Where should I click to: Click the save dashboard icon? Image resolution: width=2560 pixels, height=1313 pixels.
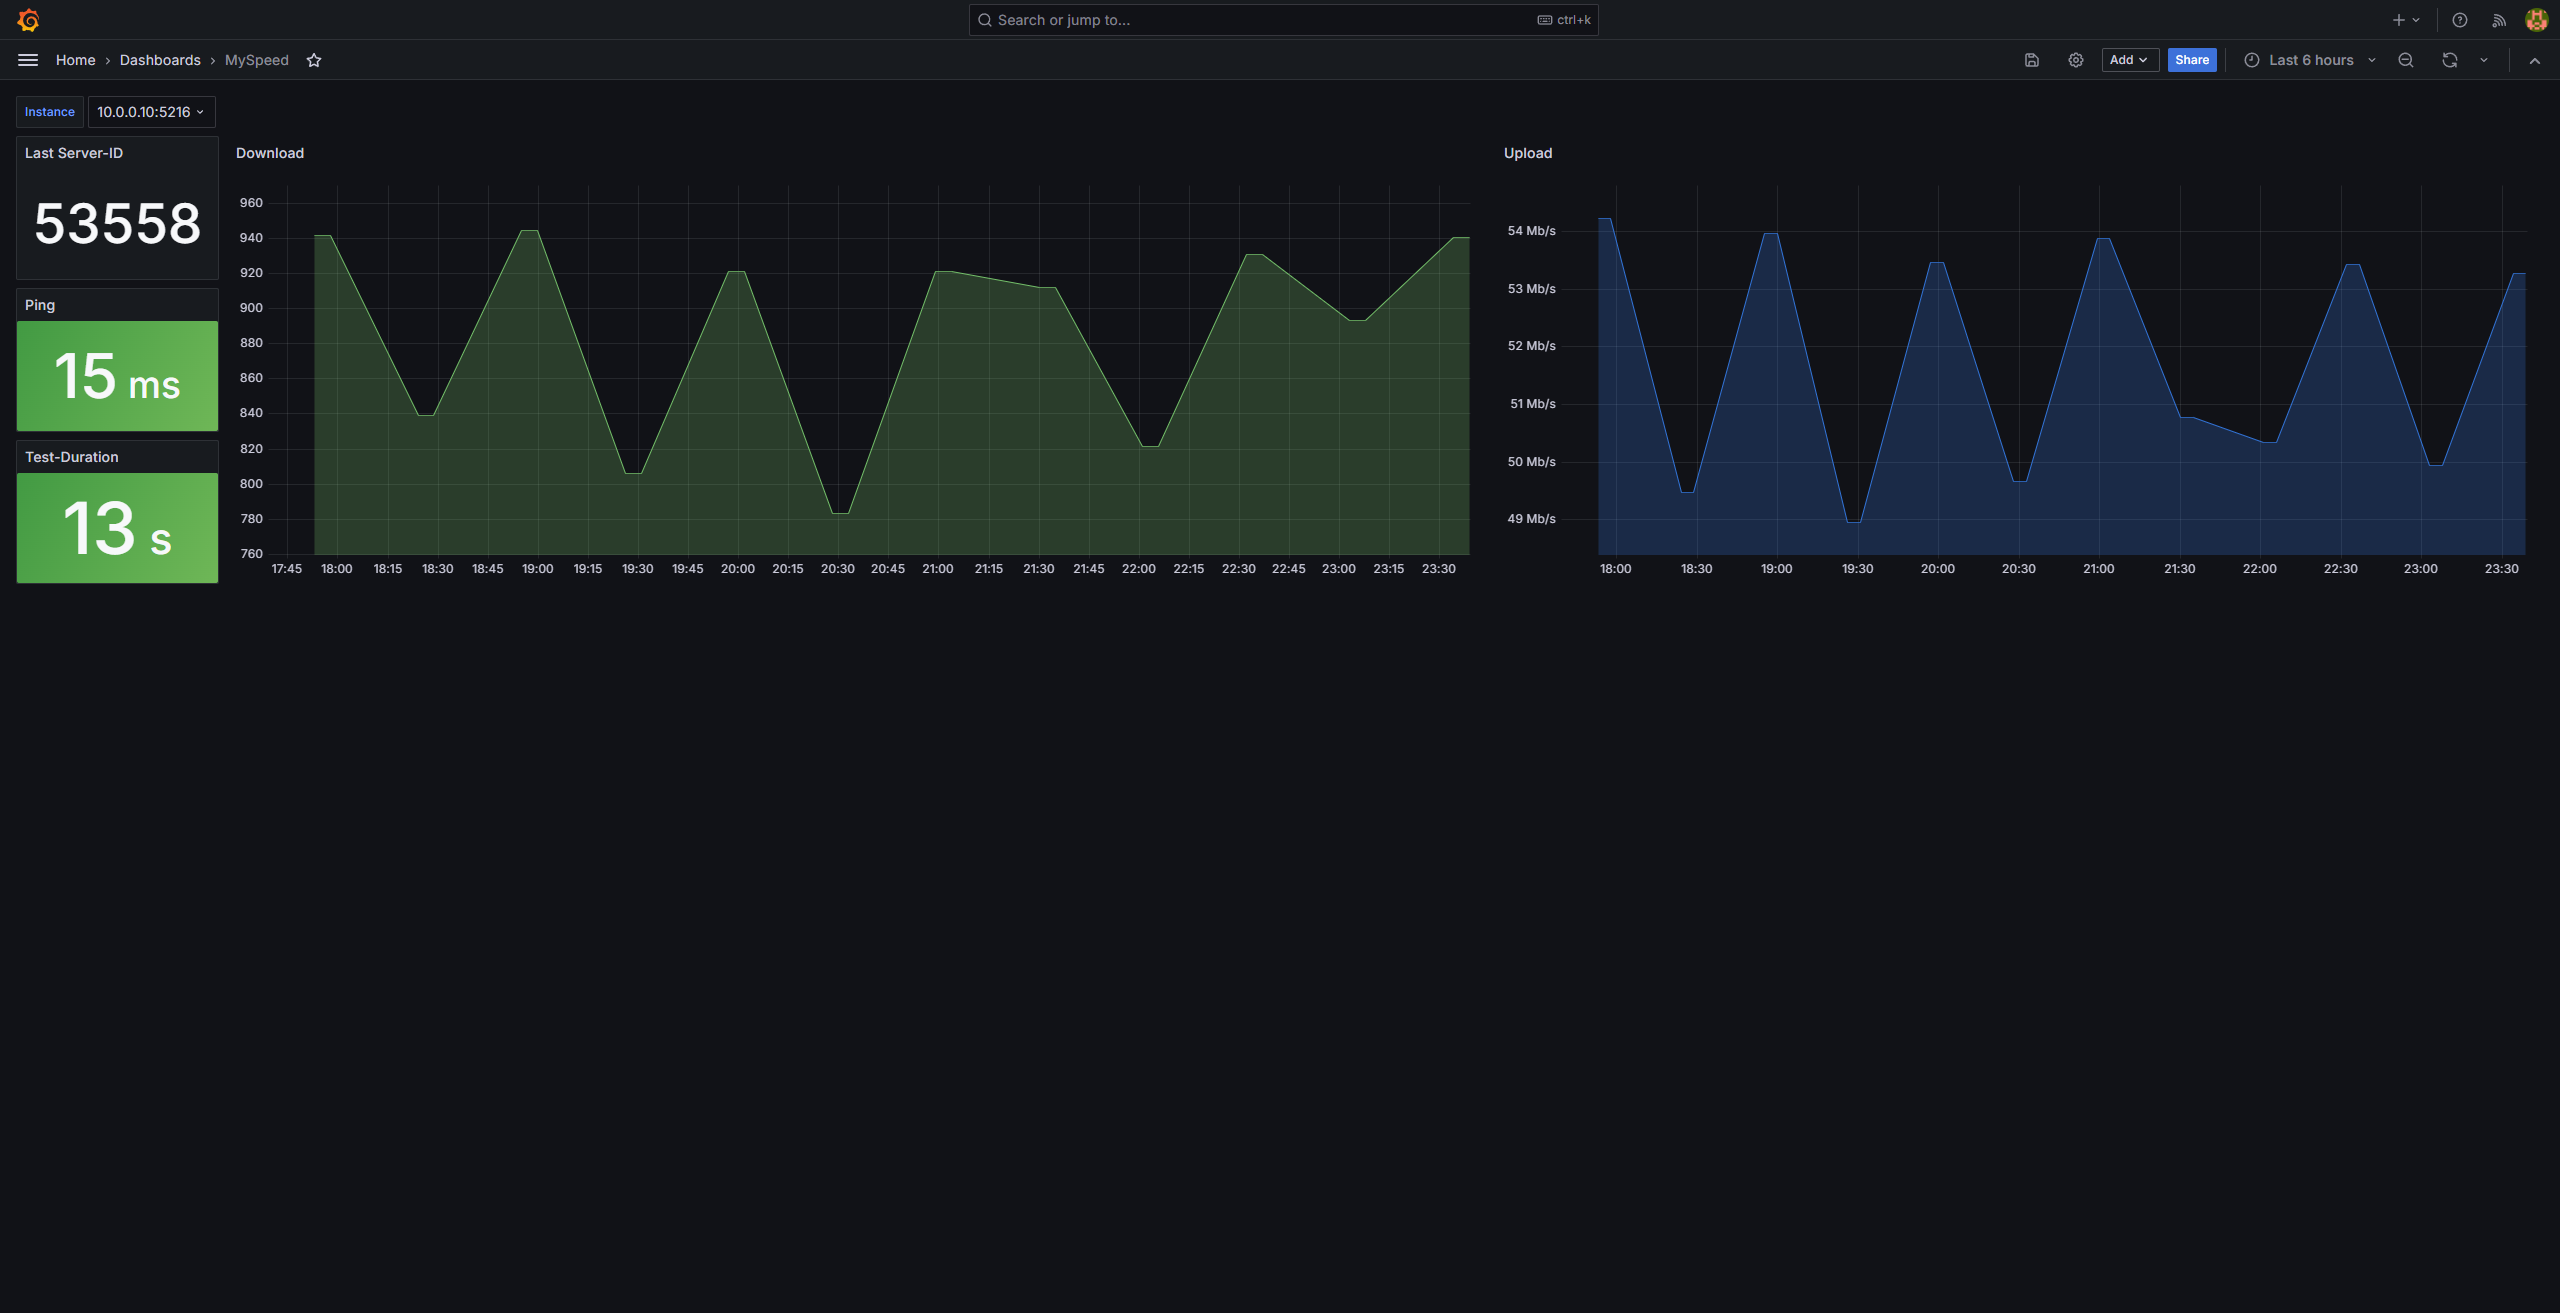(x=2032, y=60)
